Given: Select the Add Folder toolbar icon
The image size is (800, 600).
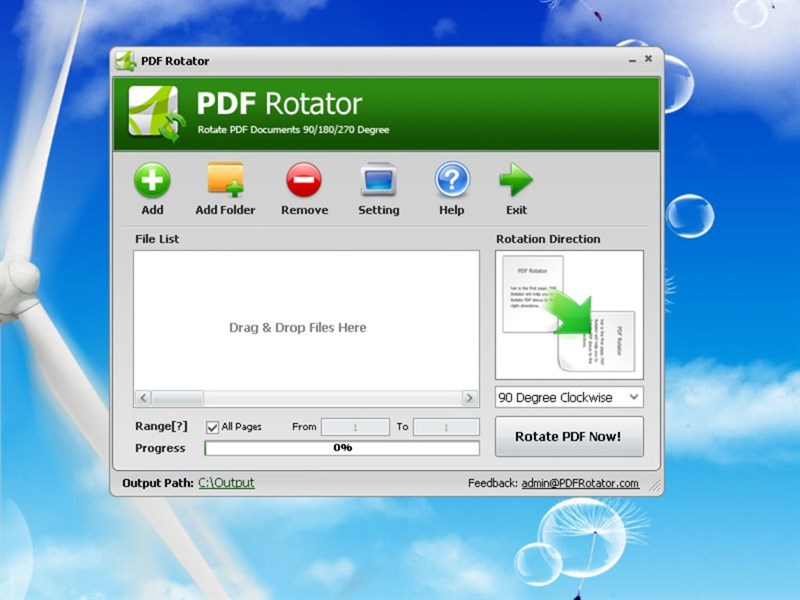Looking at the screenshot, I should (225, 188).
